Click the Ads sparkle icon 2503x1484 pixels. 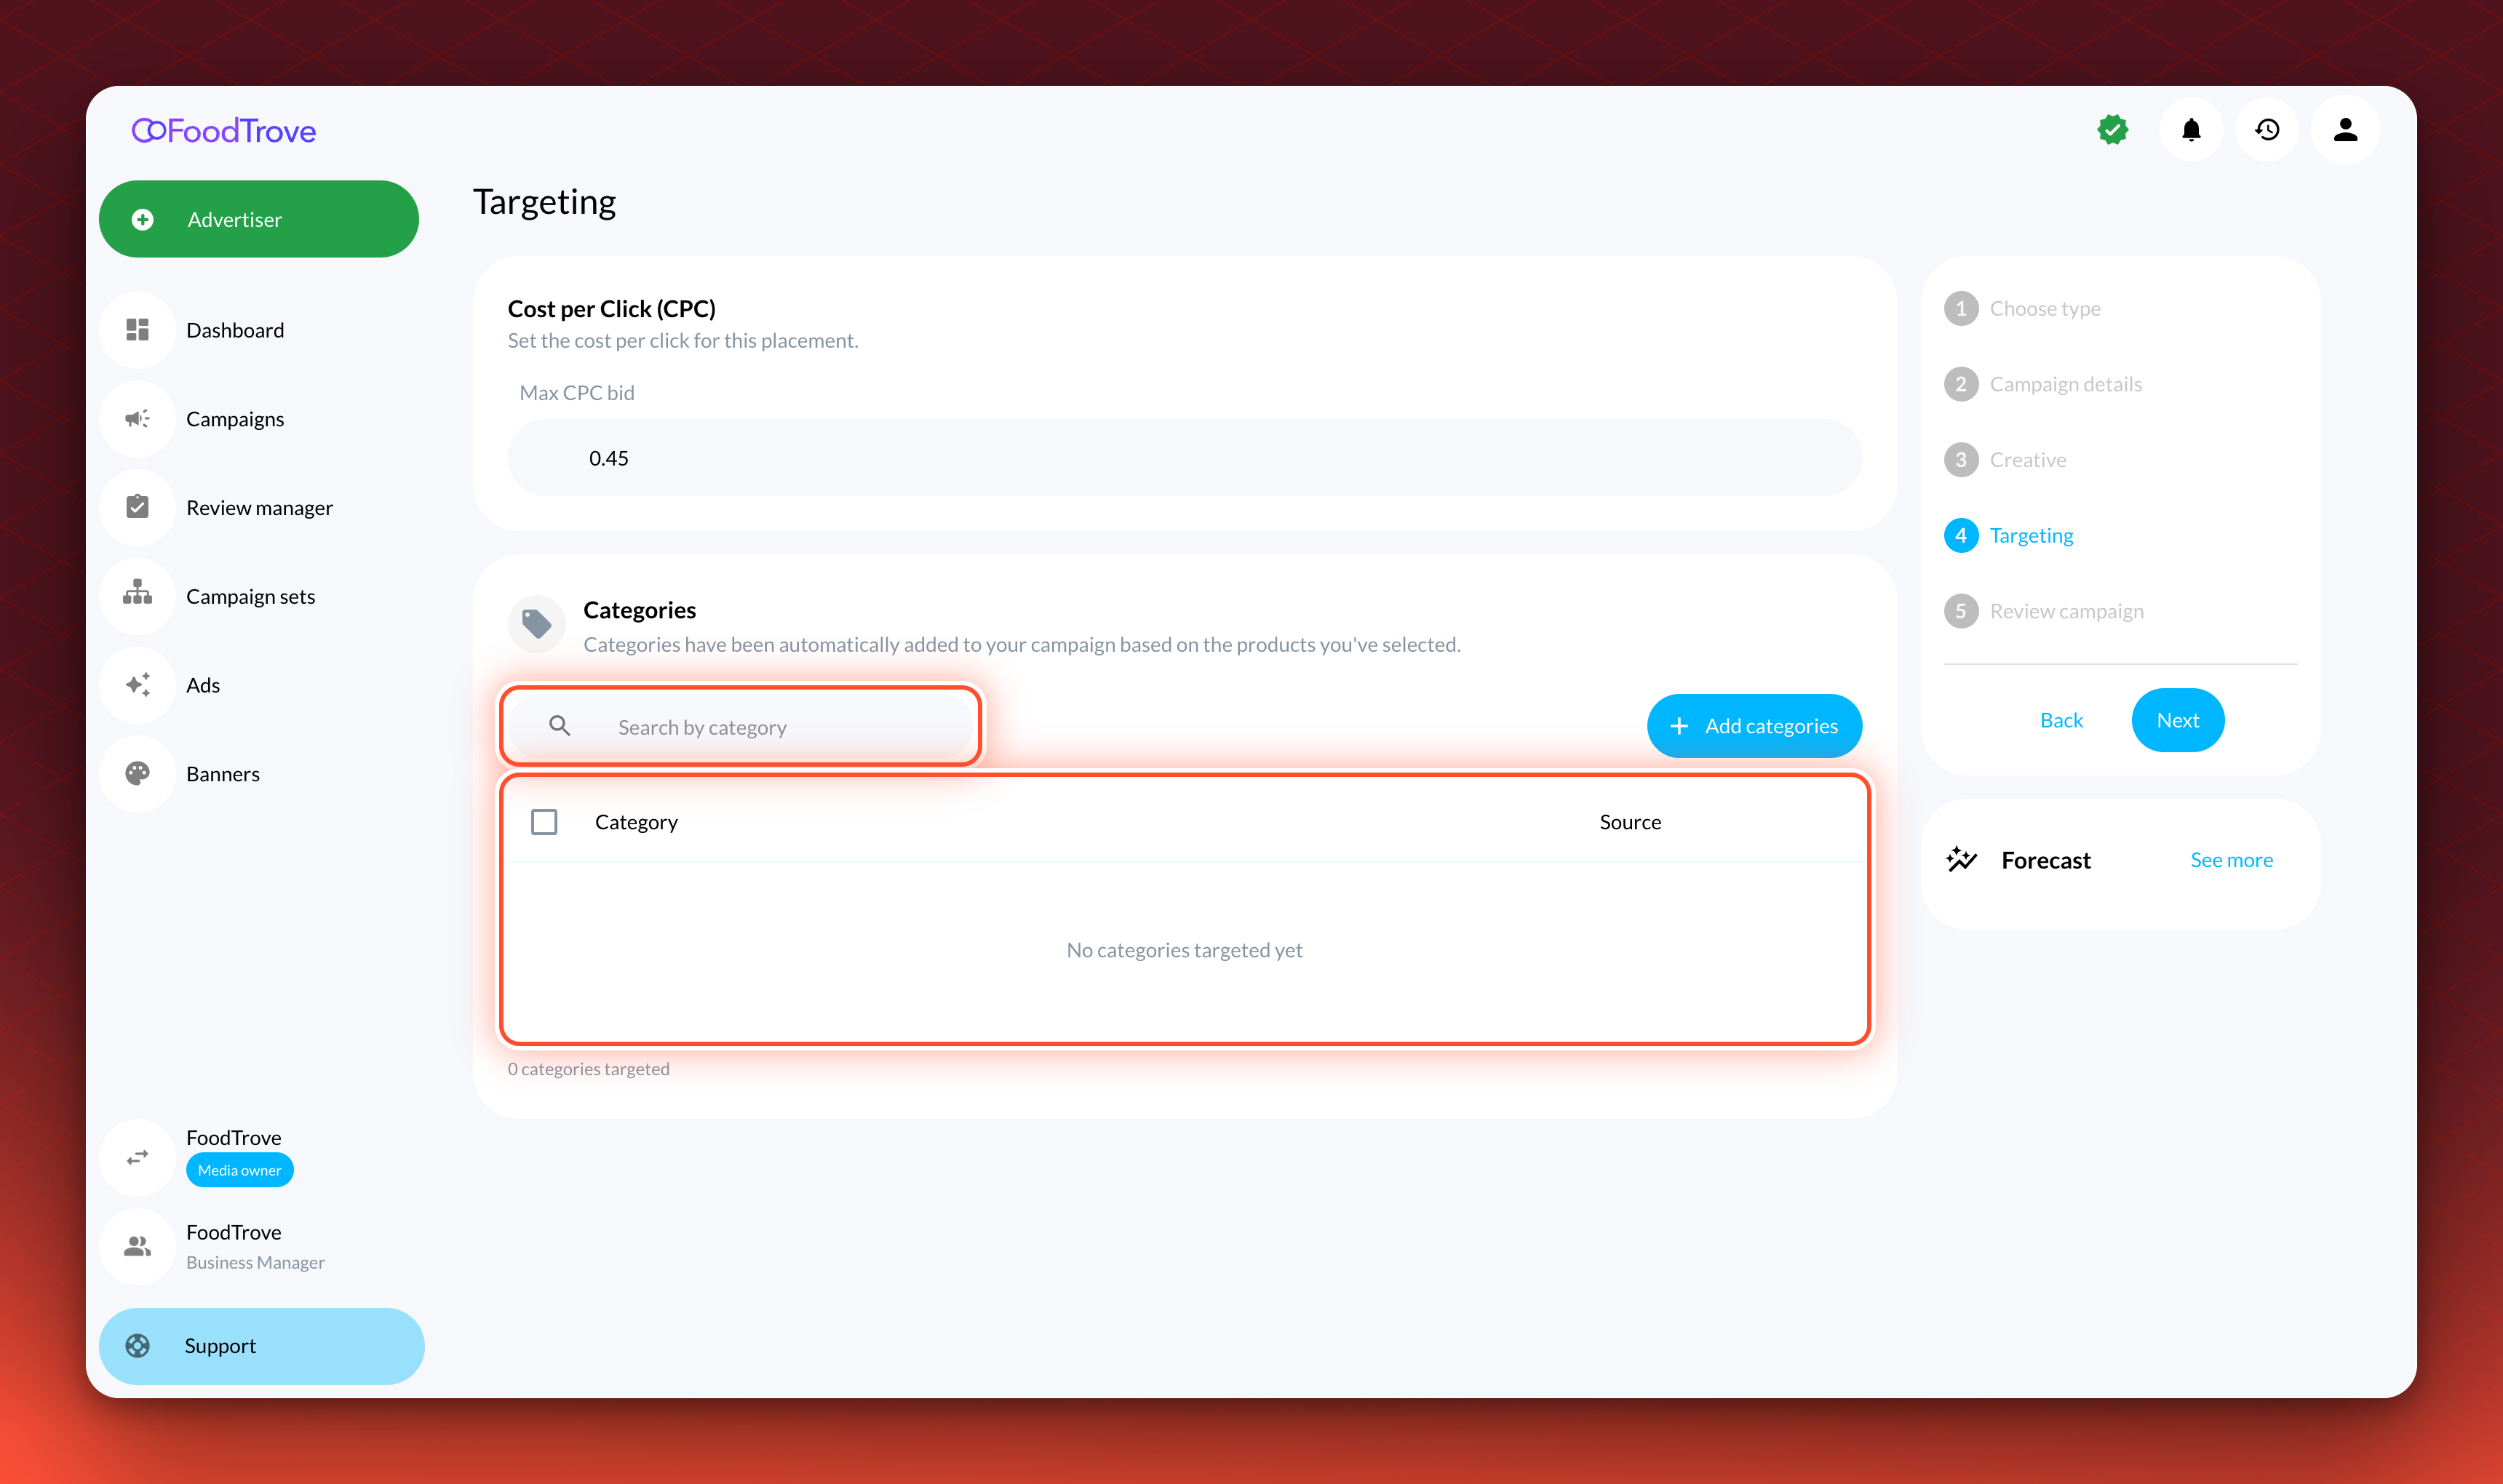(x=138, y=685)
